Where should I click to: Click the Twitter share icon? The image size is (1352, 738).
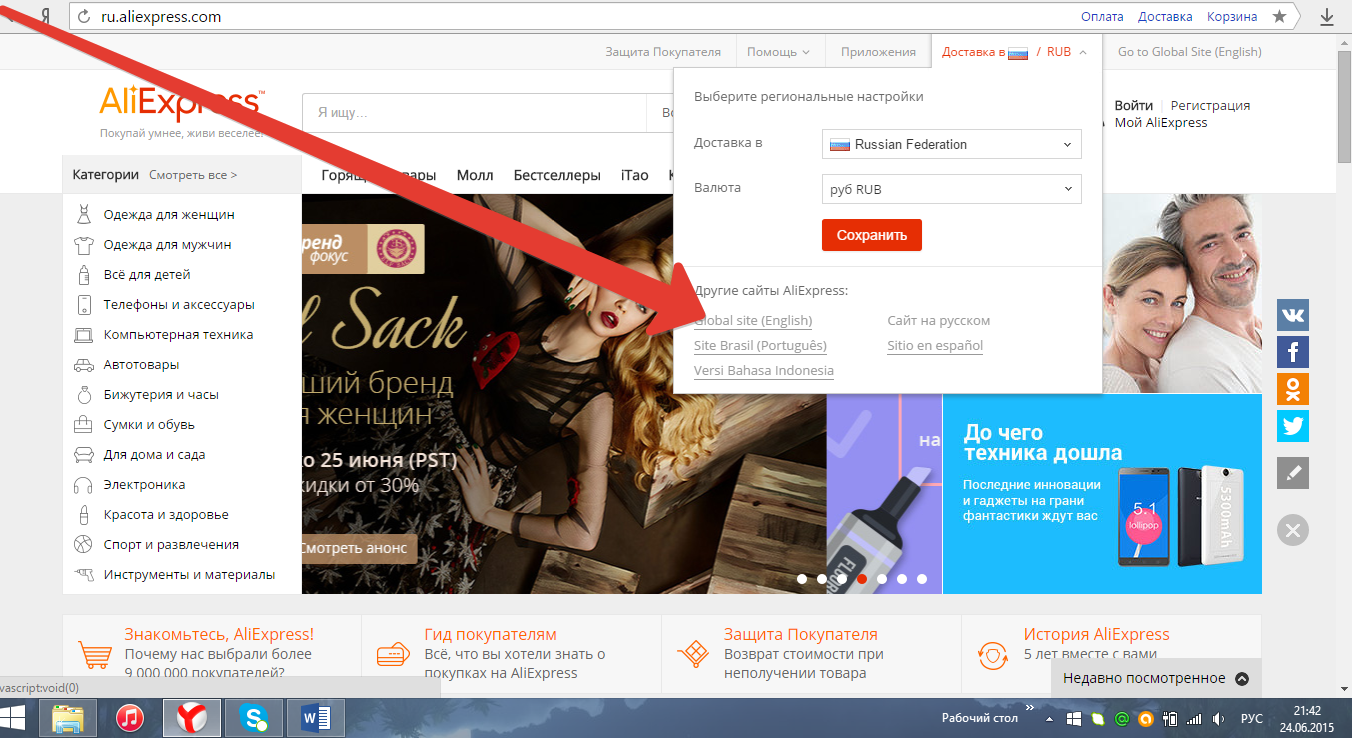1293,426
